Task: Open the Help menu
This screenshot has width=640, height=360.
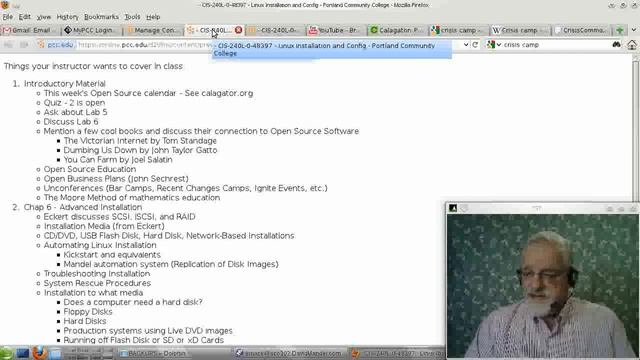Action: (153, 17)
